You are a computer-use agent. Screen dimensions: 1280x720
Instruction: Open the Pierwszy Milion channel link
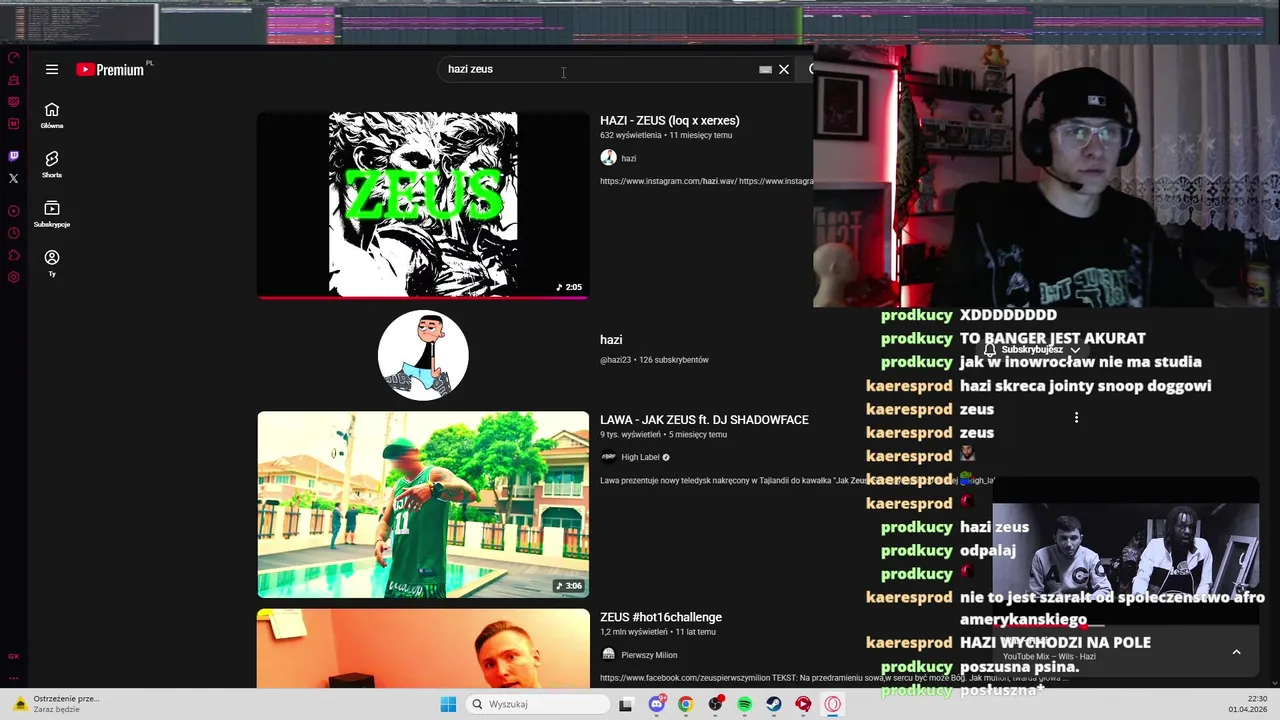[x=649, y=655]
